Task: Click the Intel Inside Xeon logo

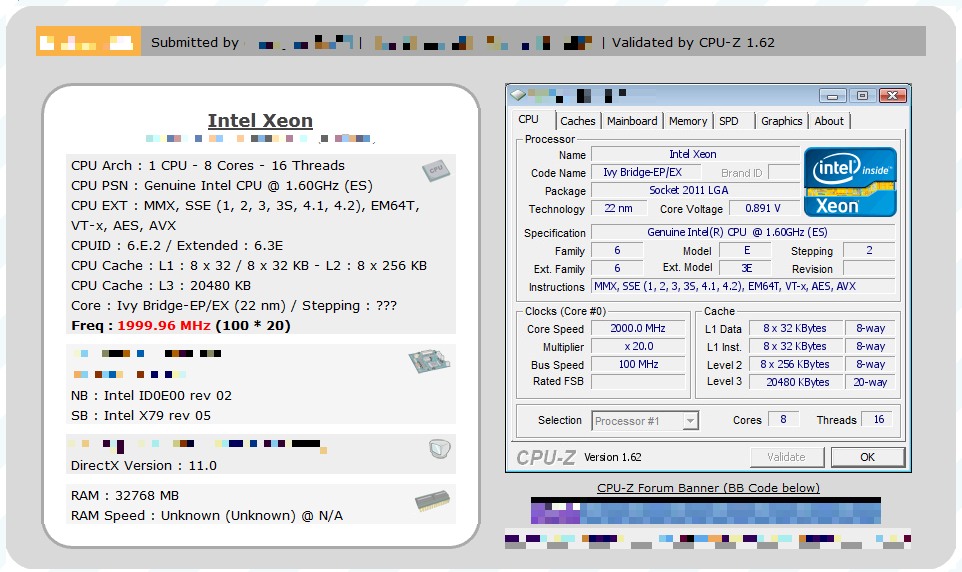Action: [x=851, y=181]
